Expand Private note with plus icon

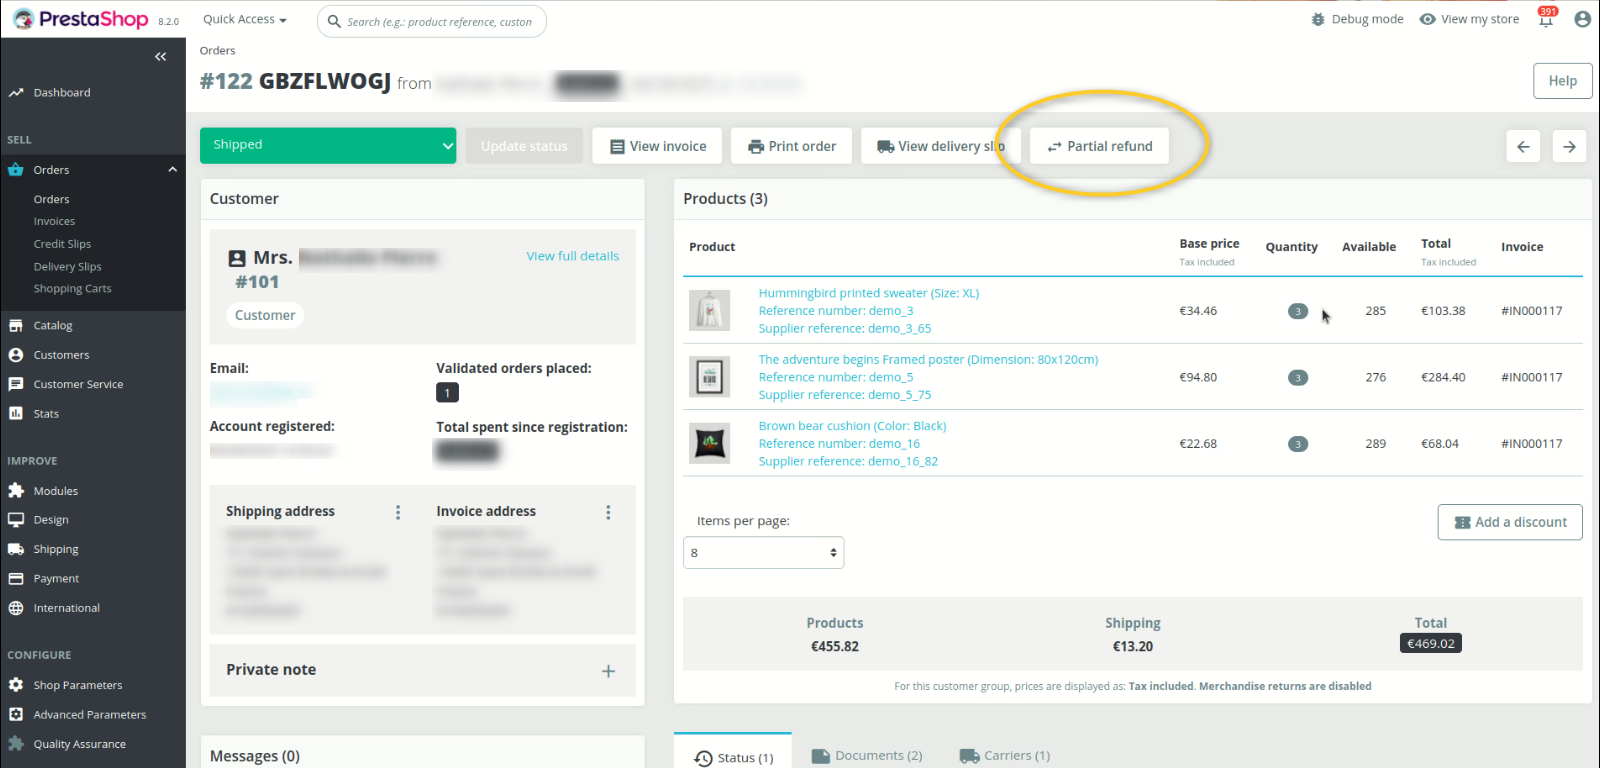(608, 671)
